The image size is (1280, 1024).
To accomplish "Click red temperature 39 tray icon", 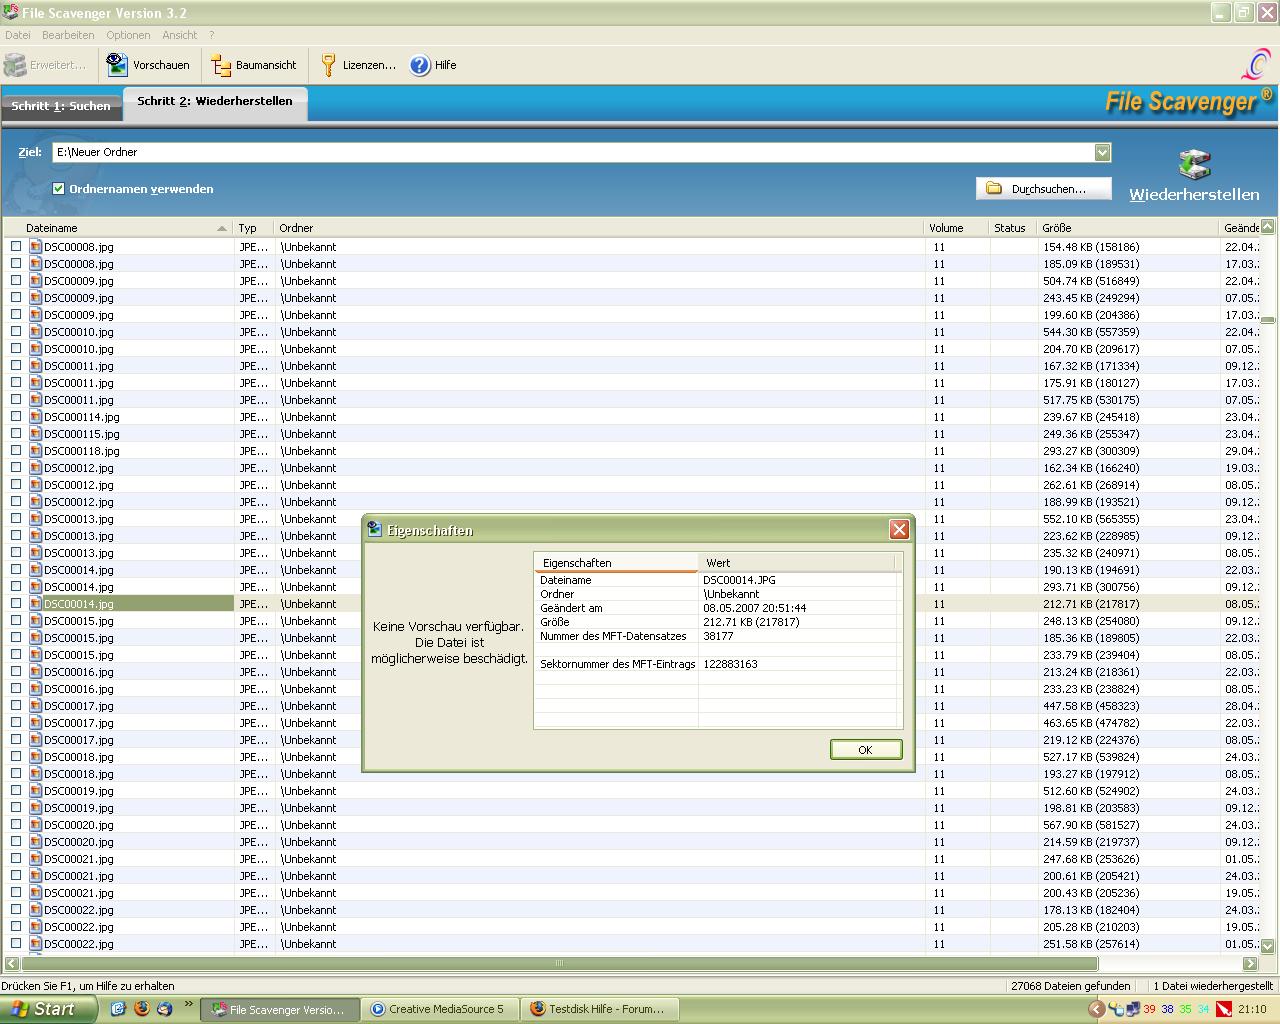I will tap(1150, 1010).
